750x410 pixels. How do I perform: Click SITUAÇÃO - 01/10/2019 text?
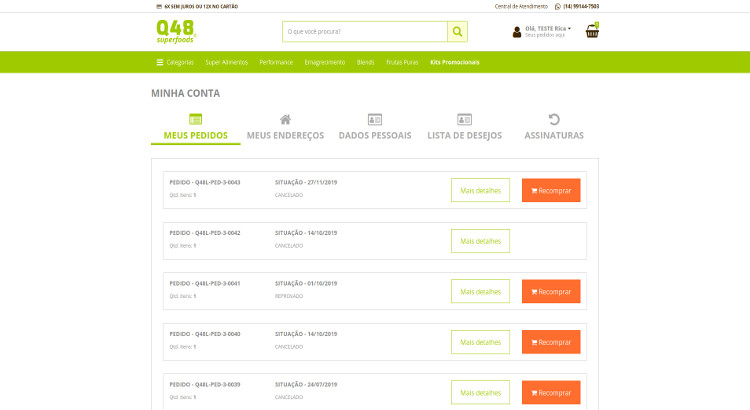click(306, 283)
